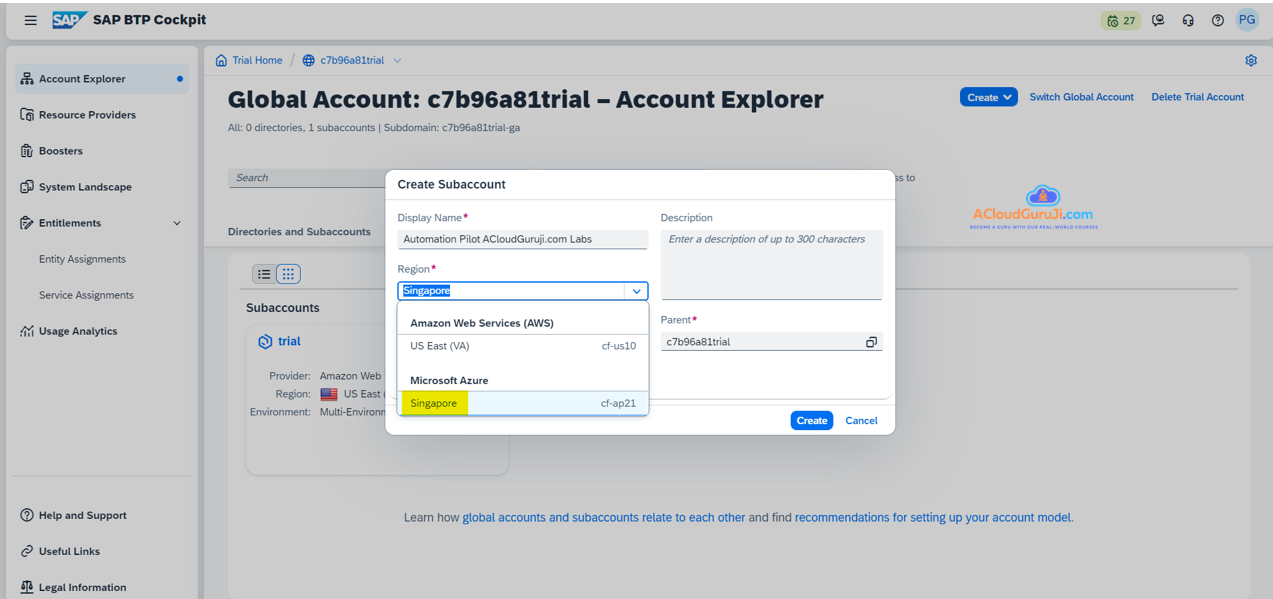Switch to list view layout
The image size is (1273, 599).
[x=264, y=274]
